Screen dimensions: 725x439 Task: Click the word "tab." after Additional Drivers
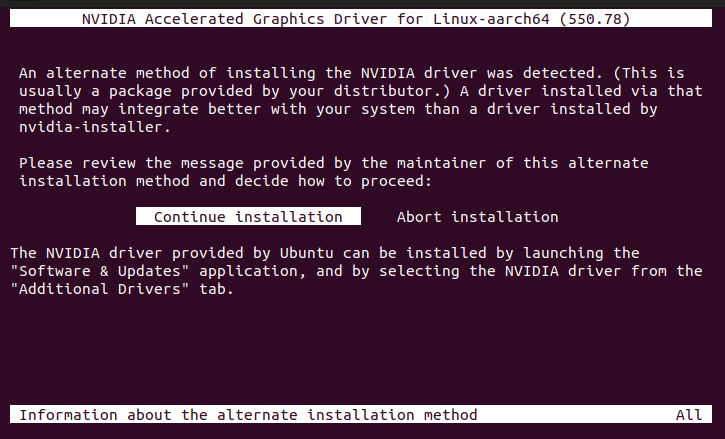pyautogui.click(x=217, y=289)
